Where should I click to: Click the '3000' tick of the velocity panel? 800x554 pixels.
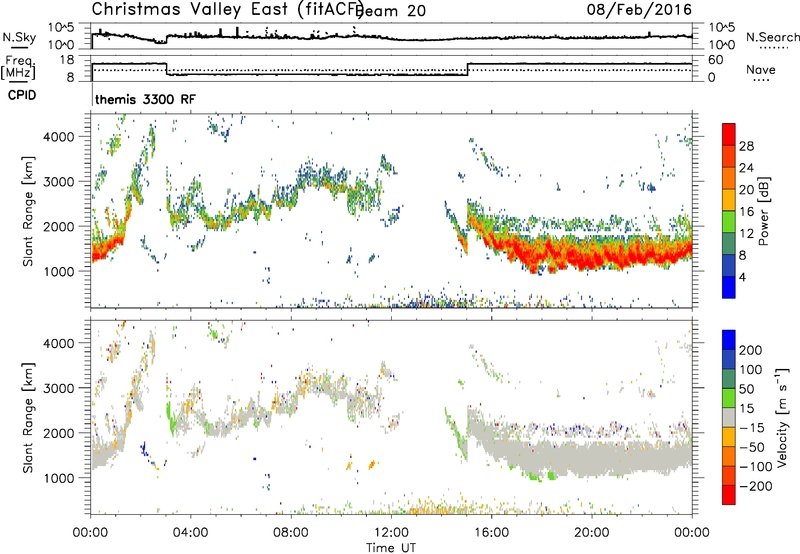pyautogui.click(x=59, y=388)
